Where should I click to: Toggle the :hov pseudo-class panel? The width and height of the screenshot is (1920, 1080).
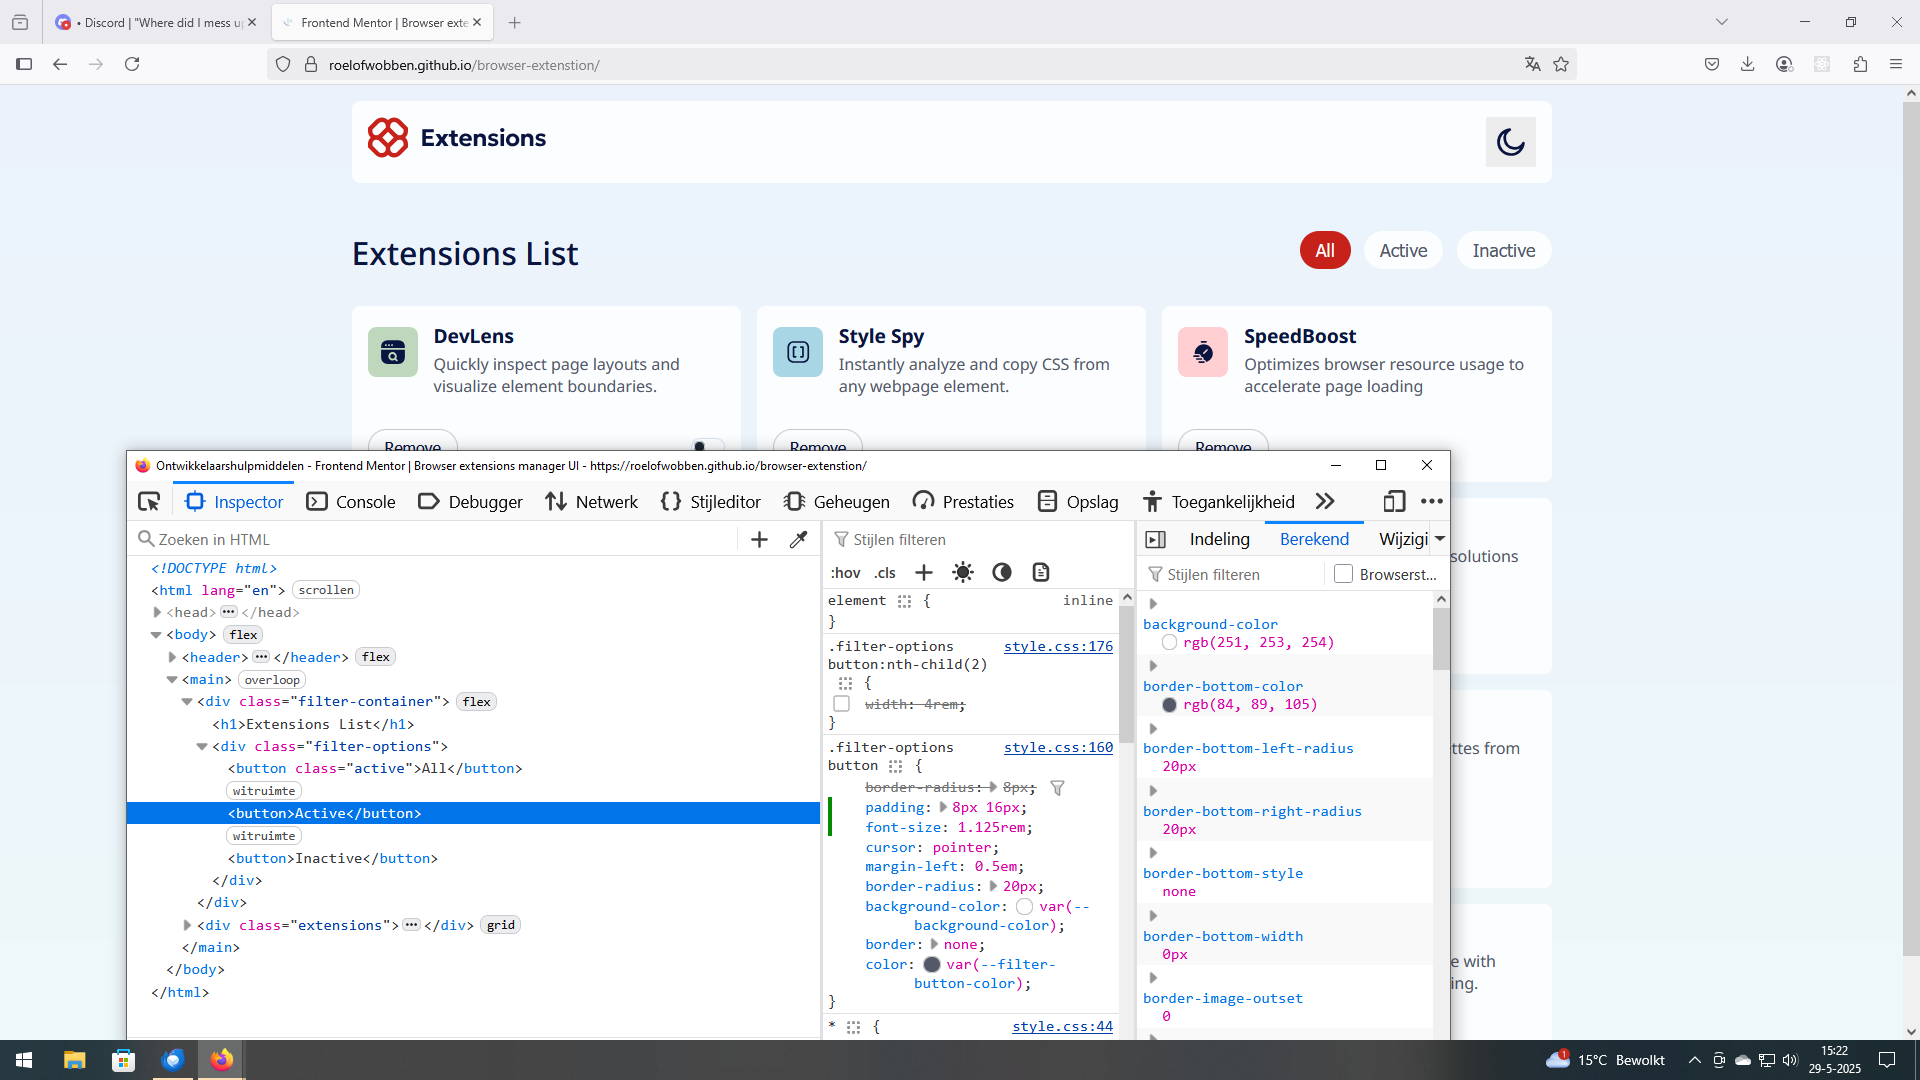coord(845,573)
